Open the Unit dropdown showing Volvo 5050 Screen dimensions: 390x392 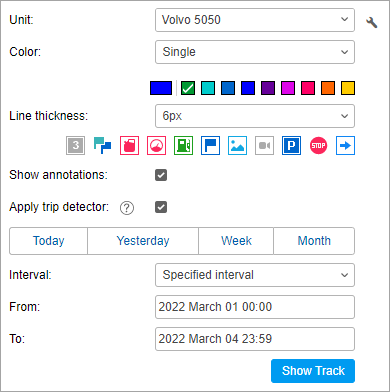click(255, 20)
